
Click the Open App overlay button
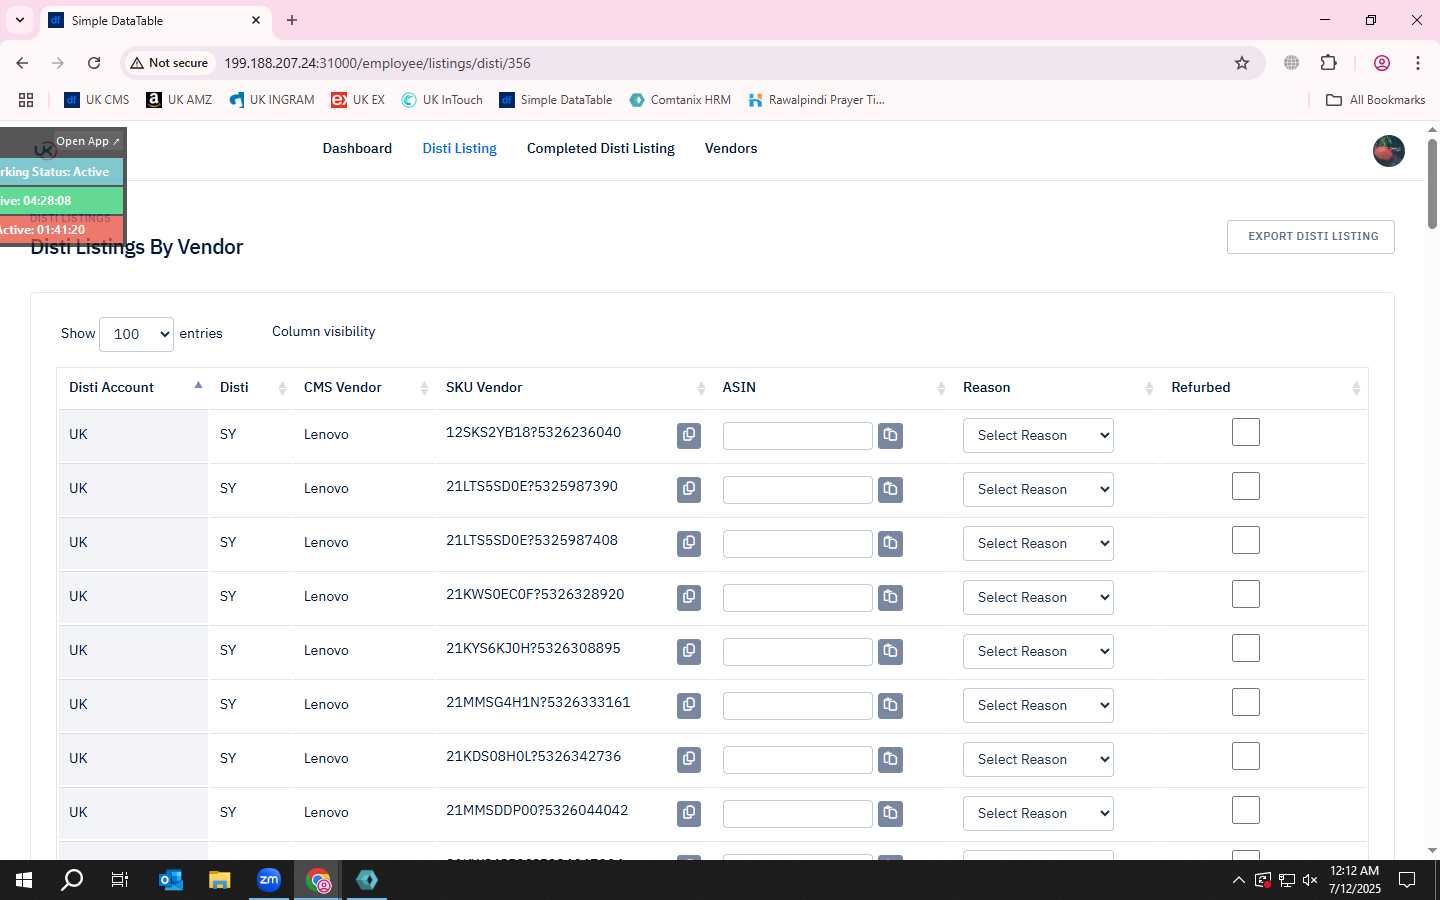88,141
